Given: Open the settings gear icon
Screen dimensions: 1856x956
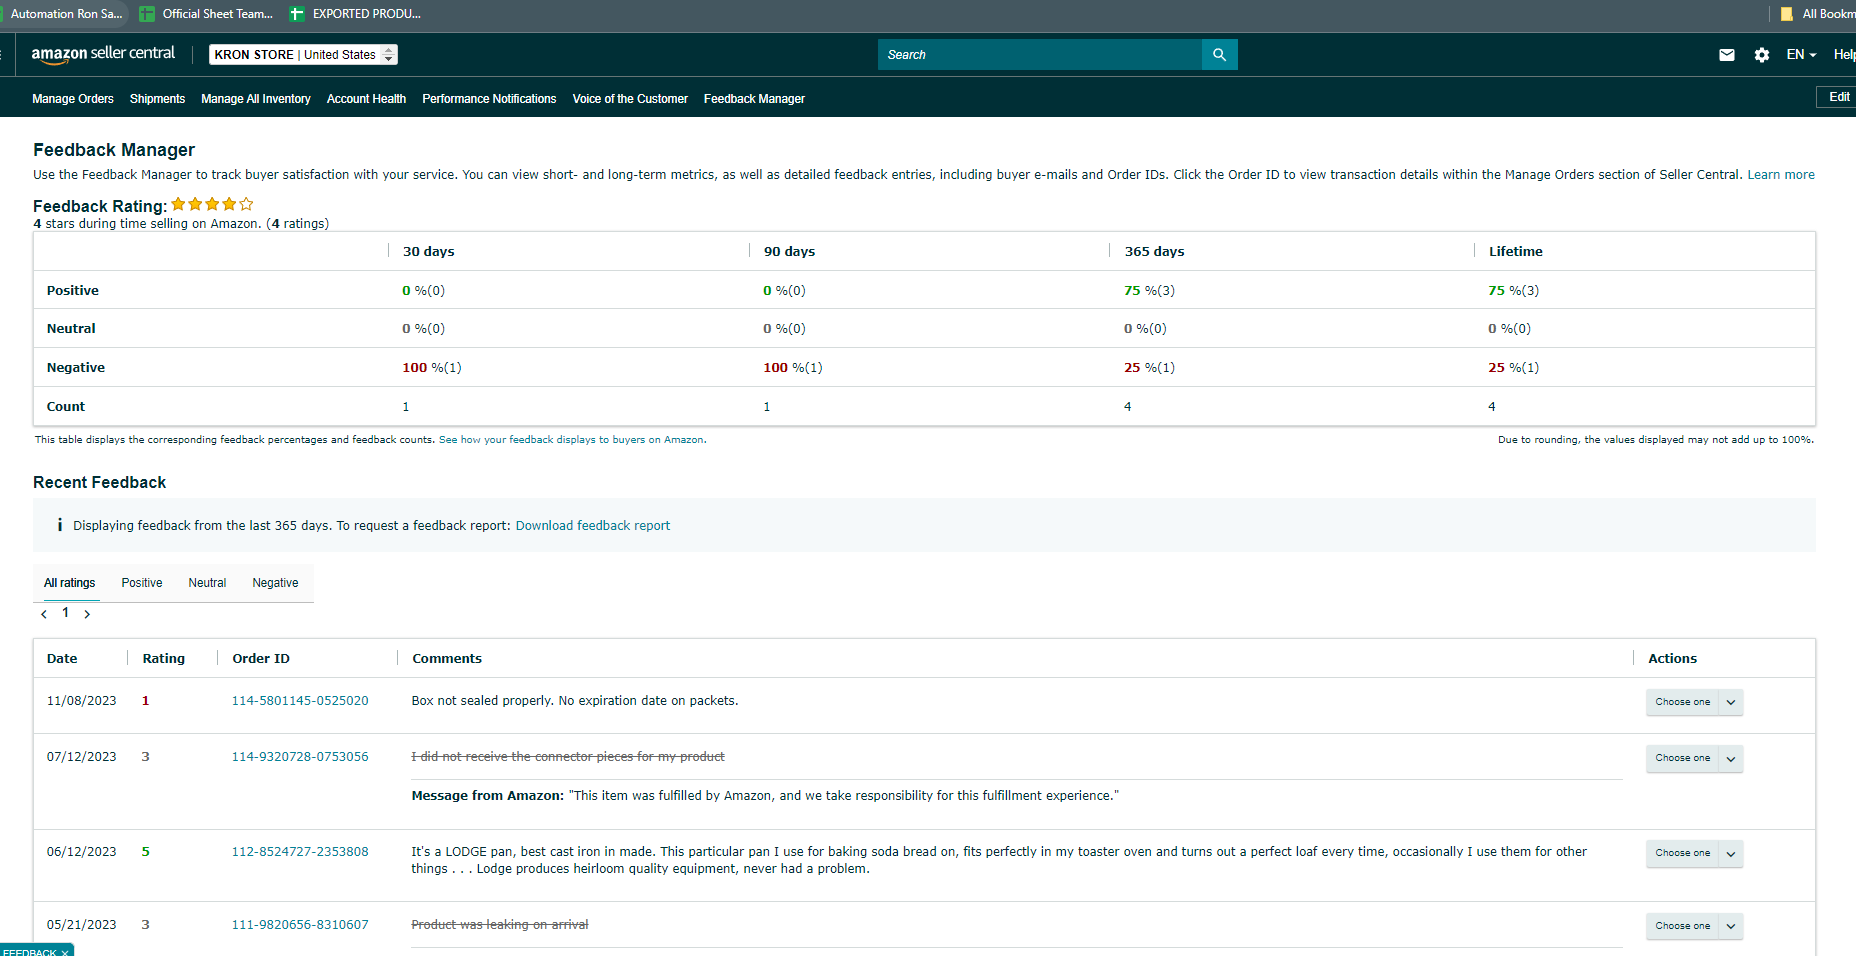Looking at the screenshot, I should tap(1762, 55).
